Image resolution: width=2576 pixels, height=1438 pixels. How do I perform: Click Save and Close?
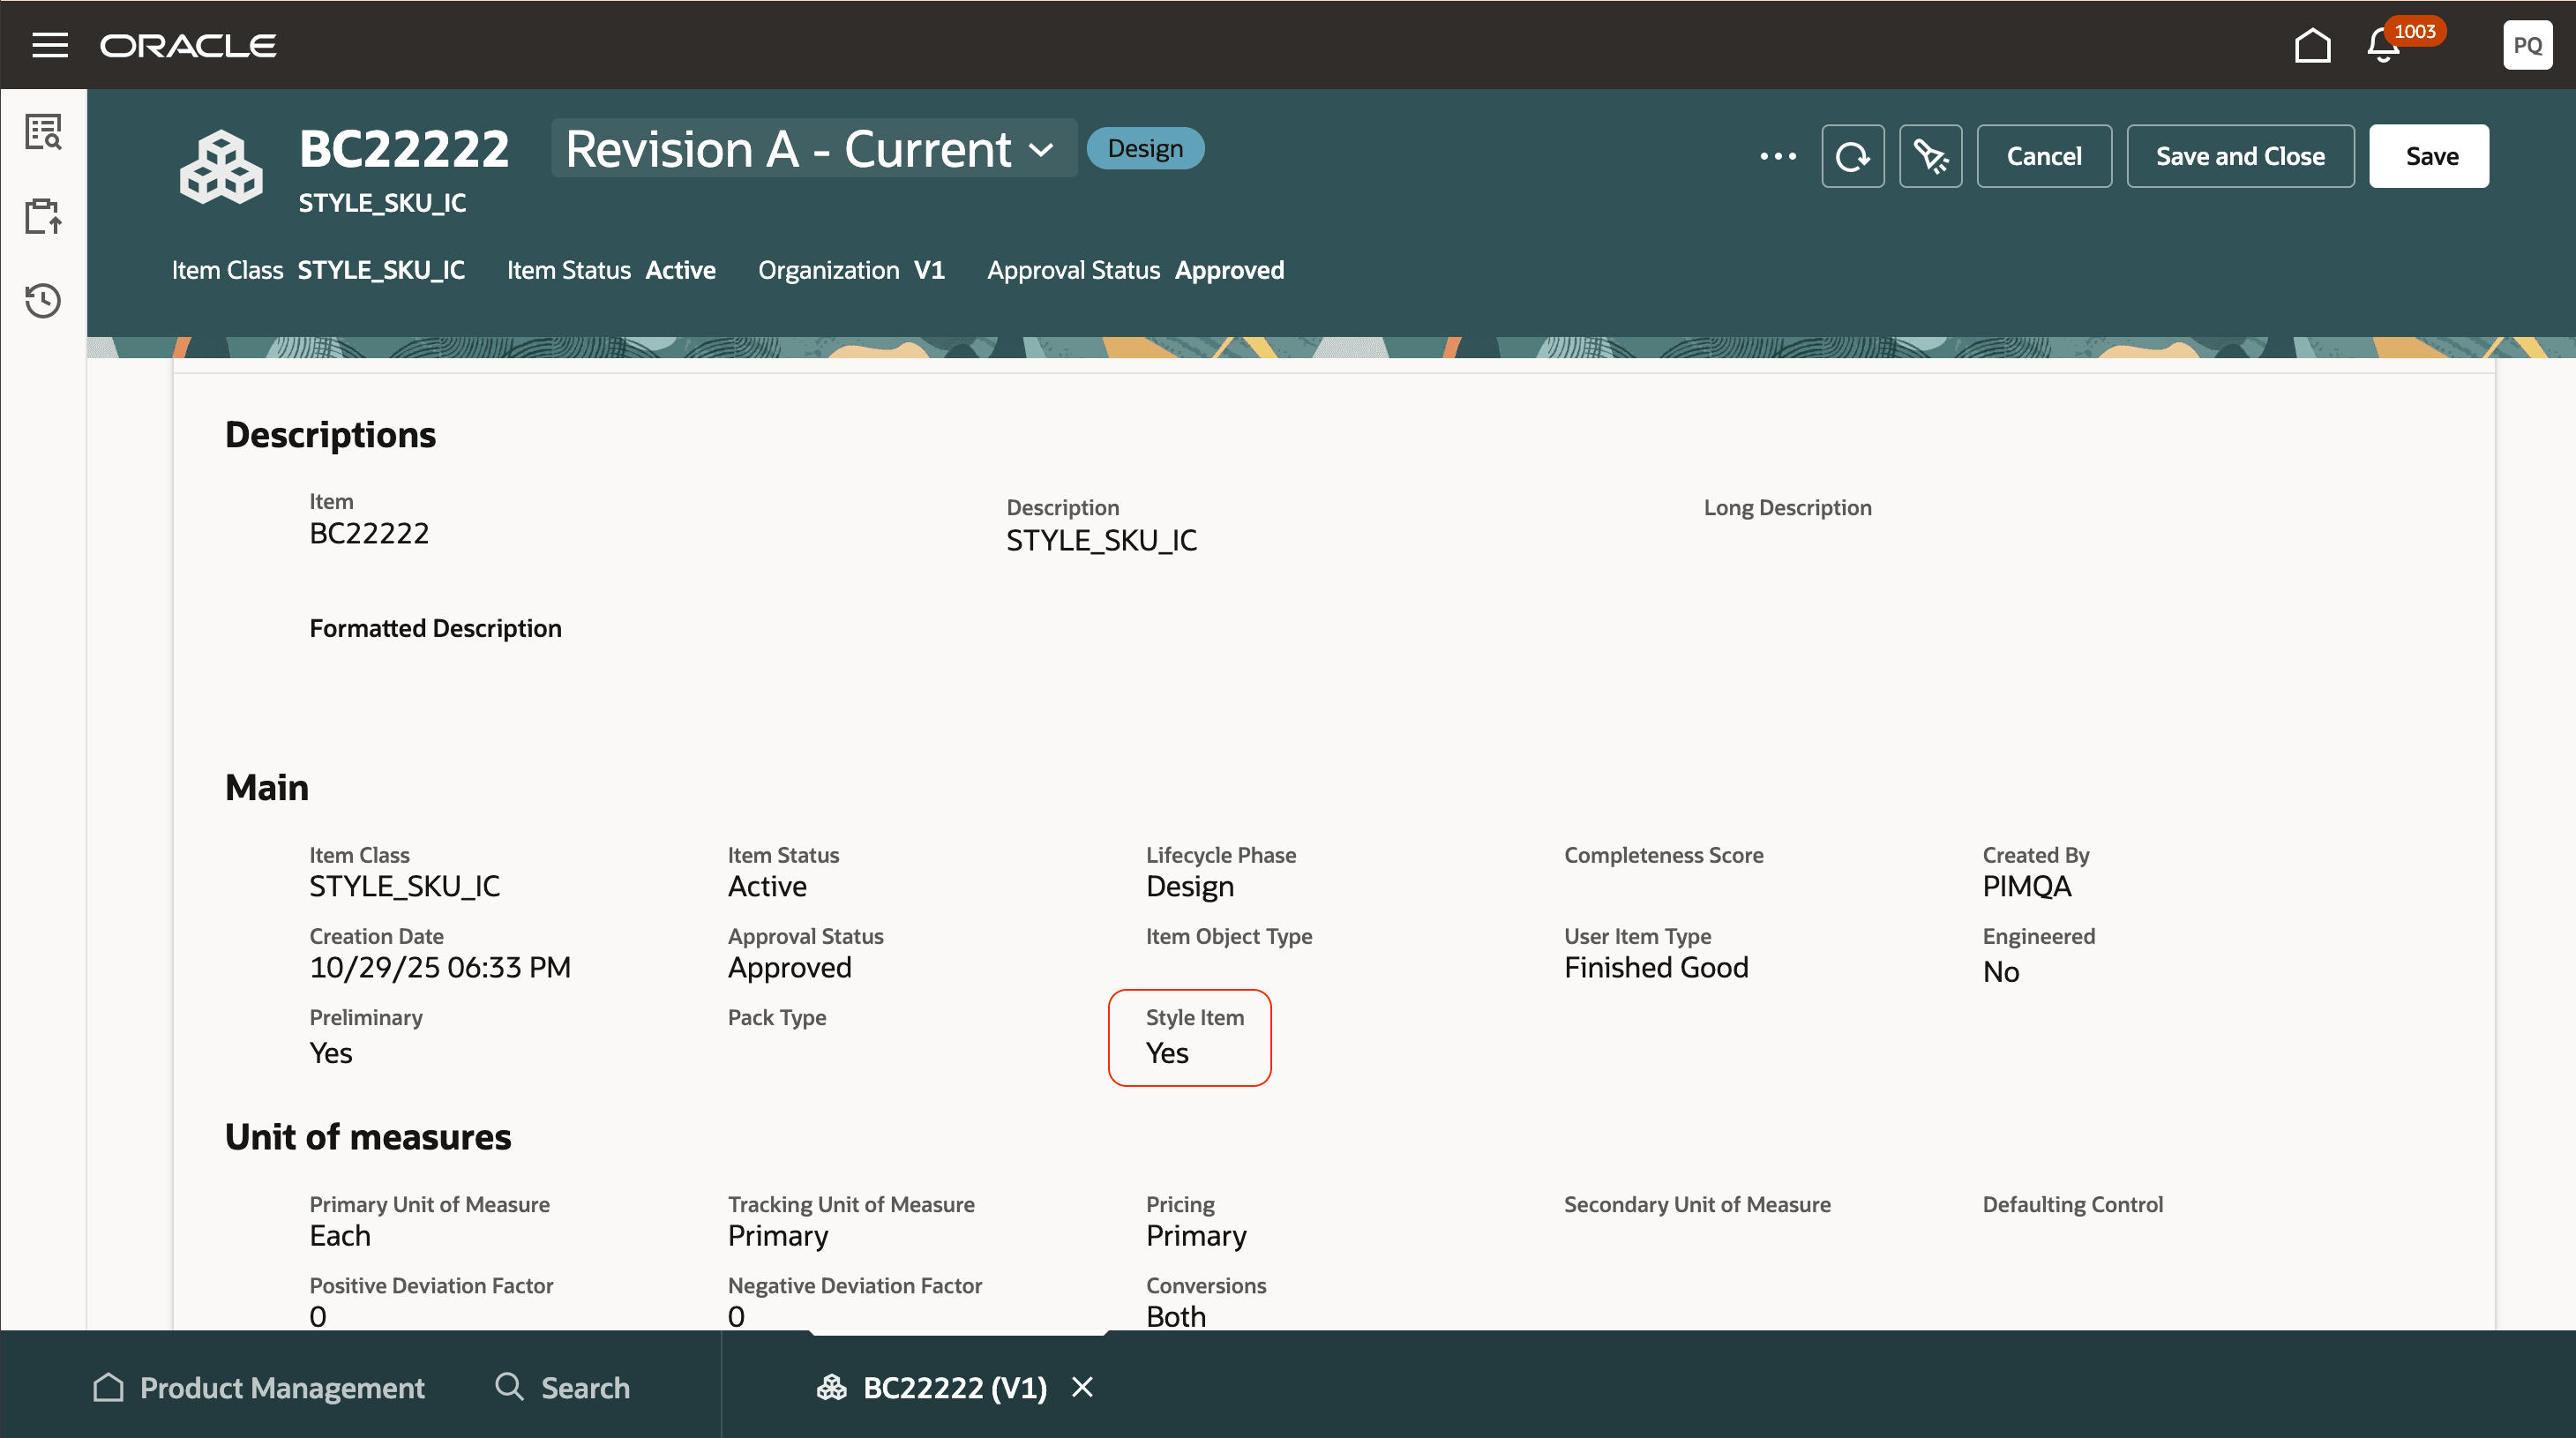click(2239, 156)
